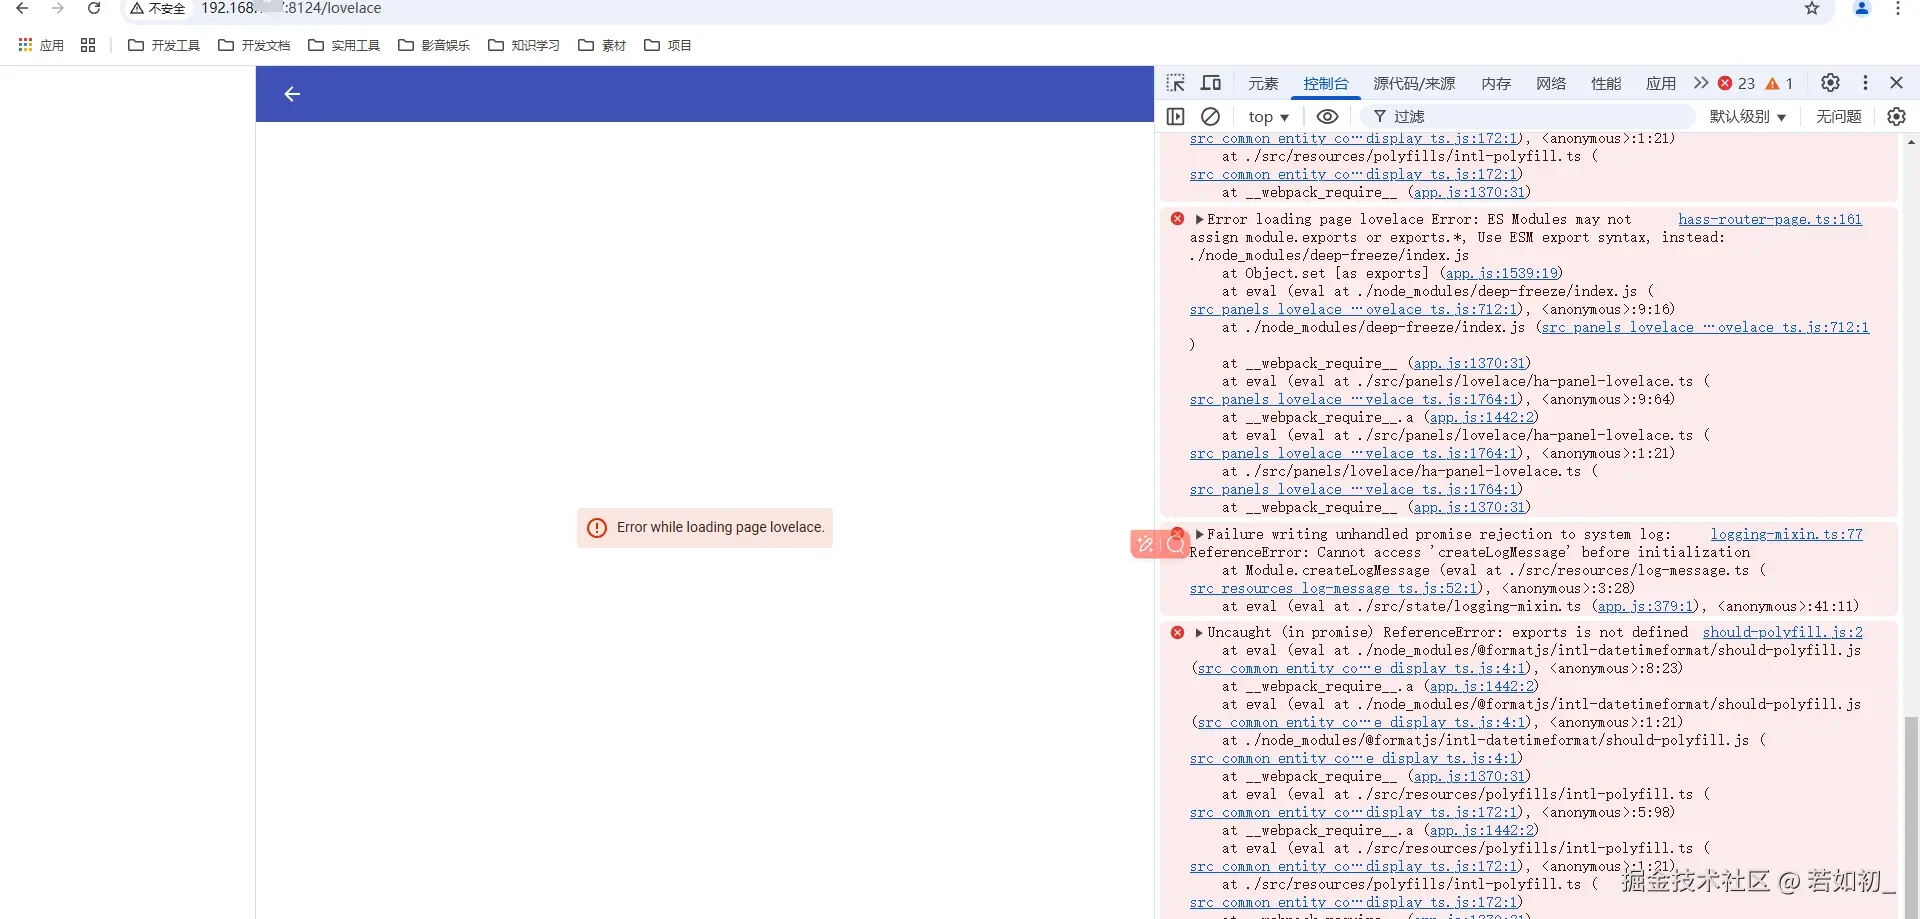Switch to the 元素 tab
Image resolution: width=1920 pixels, height=919 pixels.
click(1263, 84)
